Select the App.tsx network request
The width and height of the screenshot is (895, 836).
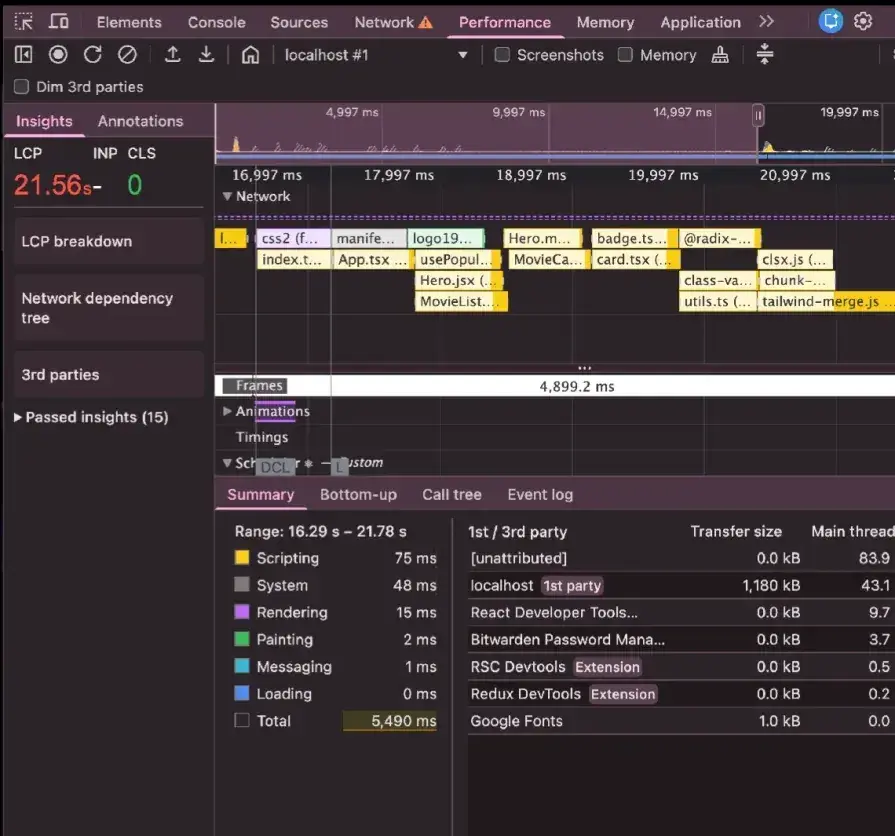[373, 260]
